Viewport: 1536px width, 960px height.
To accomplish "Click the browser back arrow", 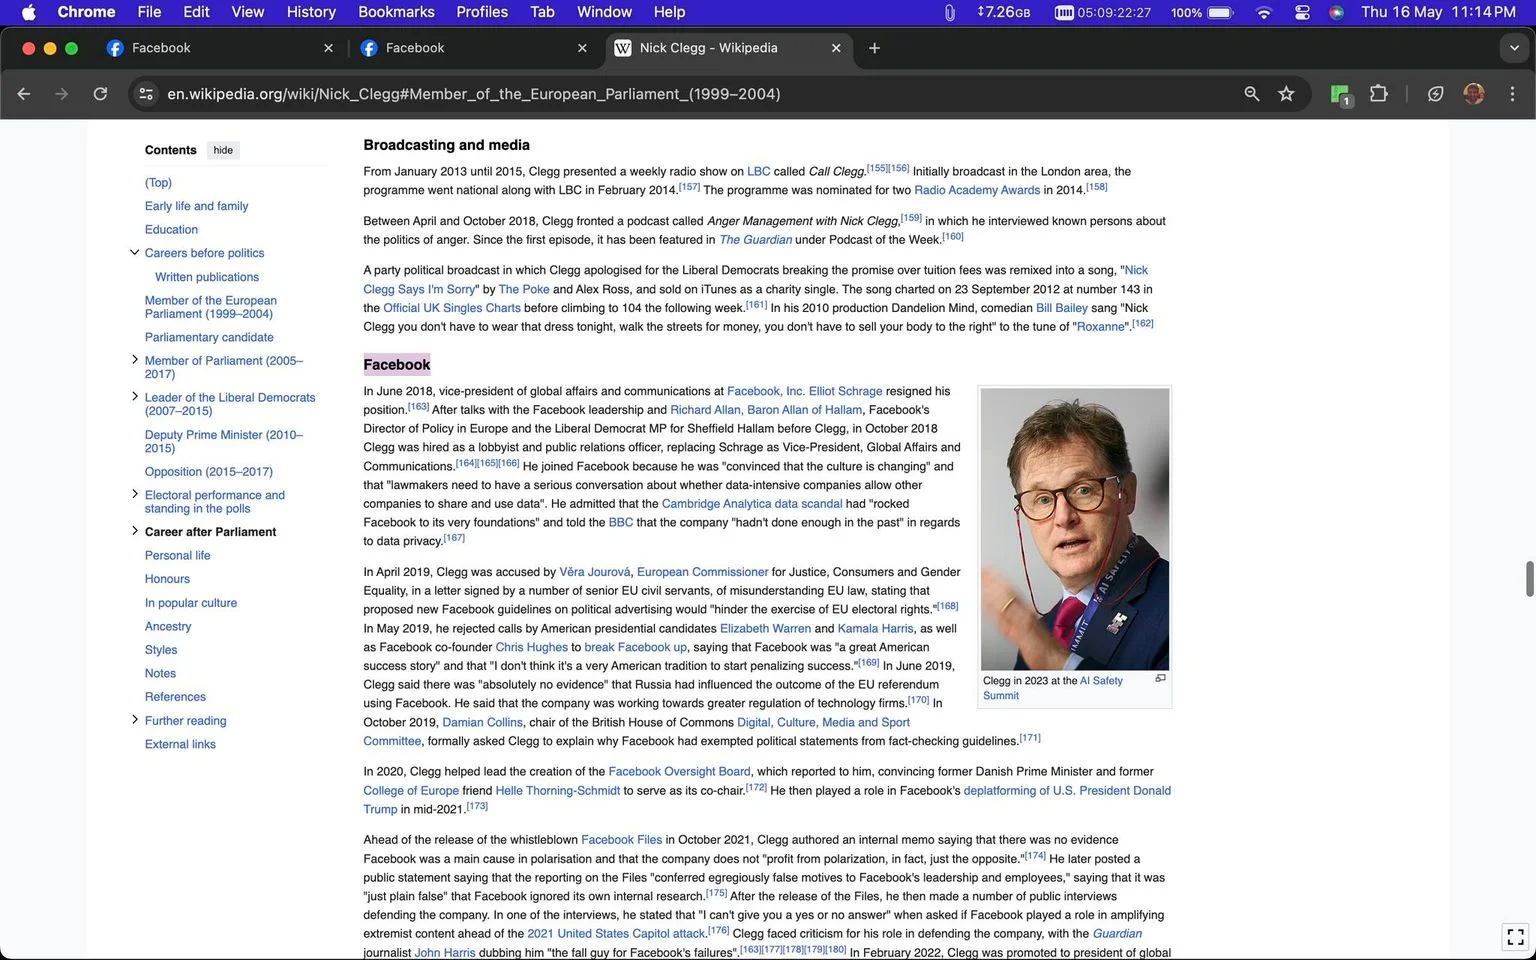I will tap(24, 94).
